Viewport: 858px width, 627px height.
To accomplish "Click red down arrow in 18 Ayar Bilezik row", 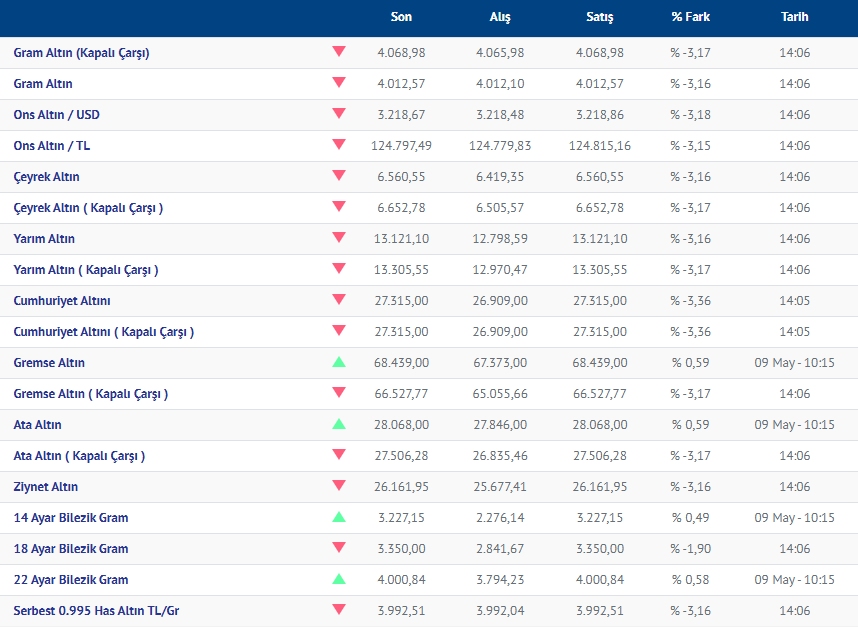I will pos(339,547).
